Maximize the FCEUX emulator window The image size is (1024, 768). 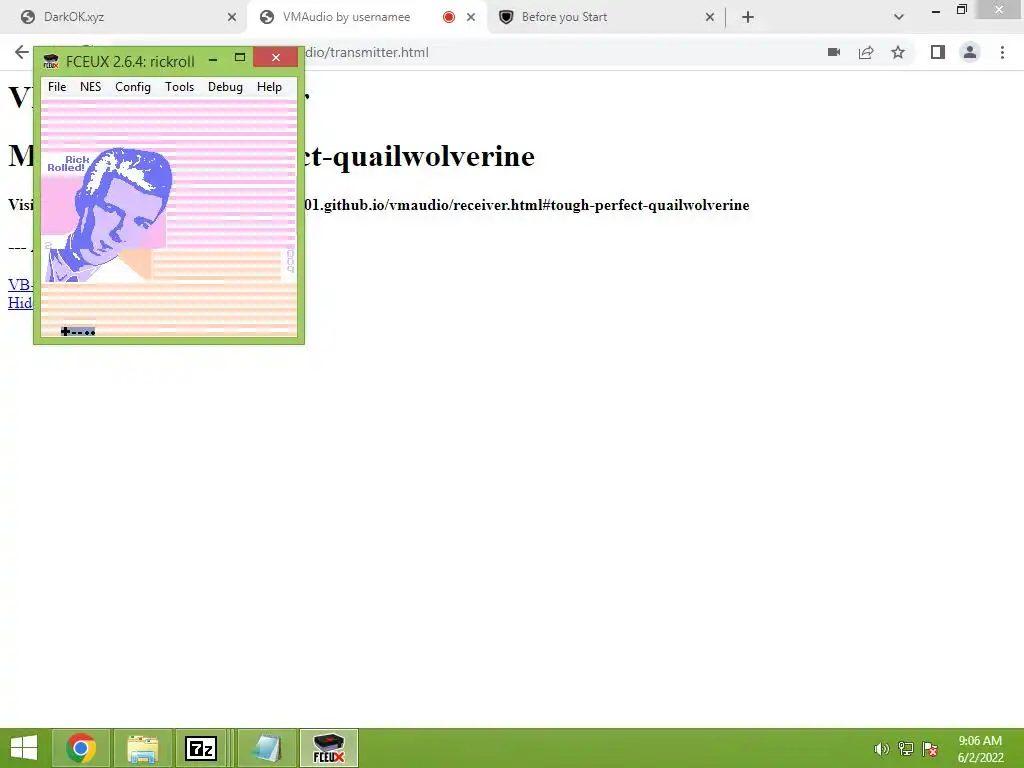240,58
